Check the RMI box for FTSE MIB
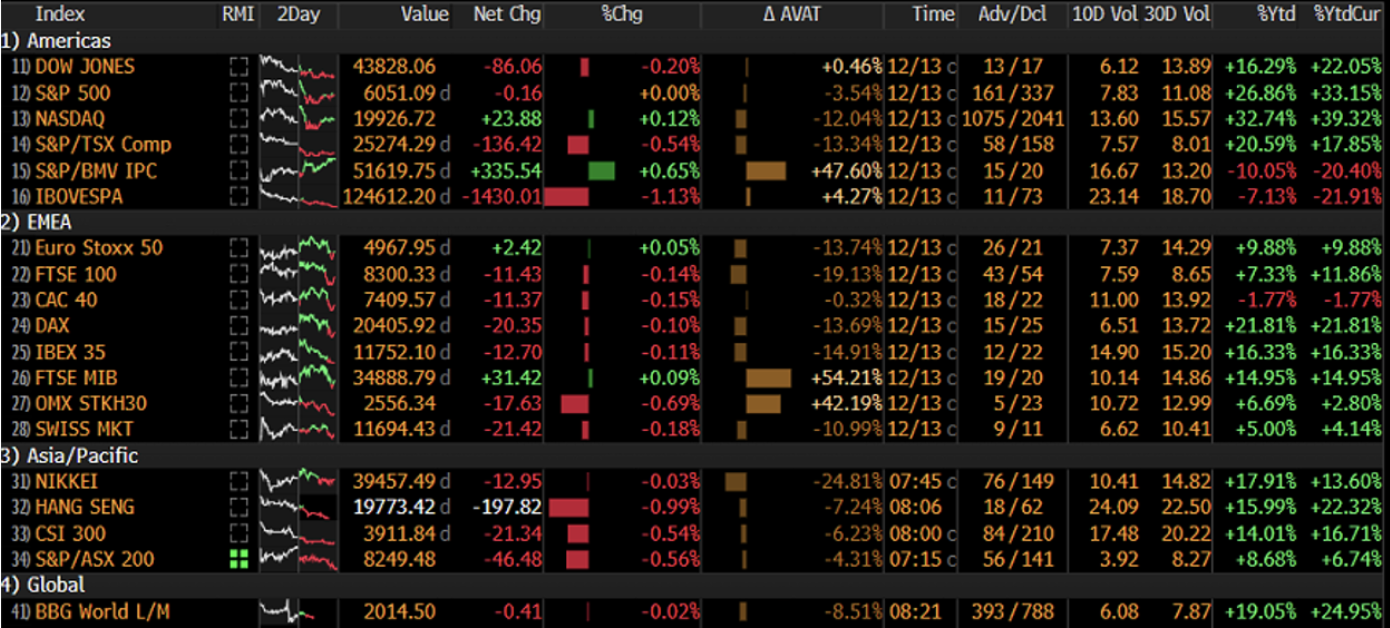This screenshot has height=628, width=1390. 237,377
